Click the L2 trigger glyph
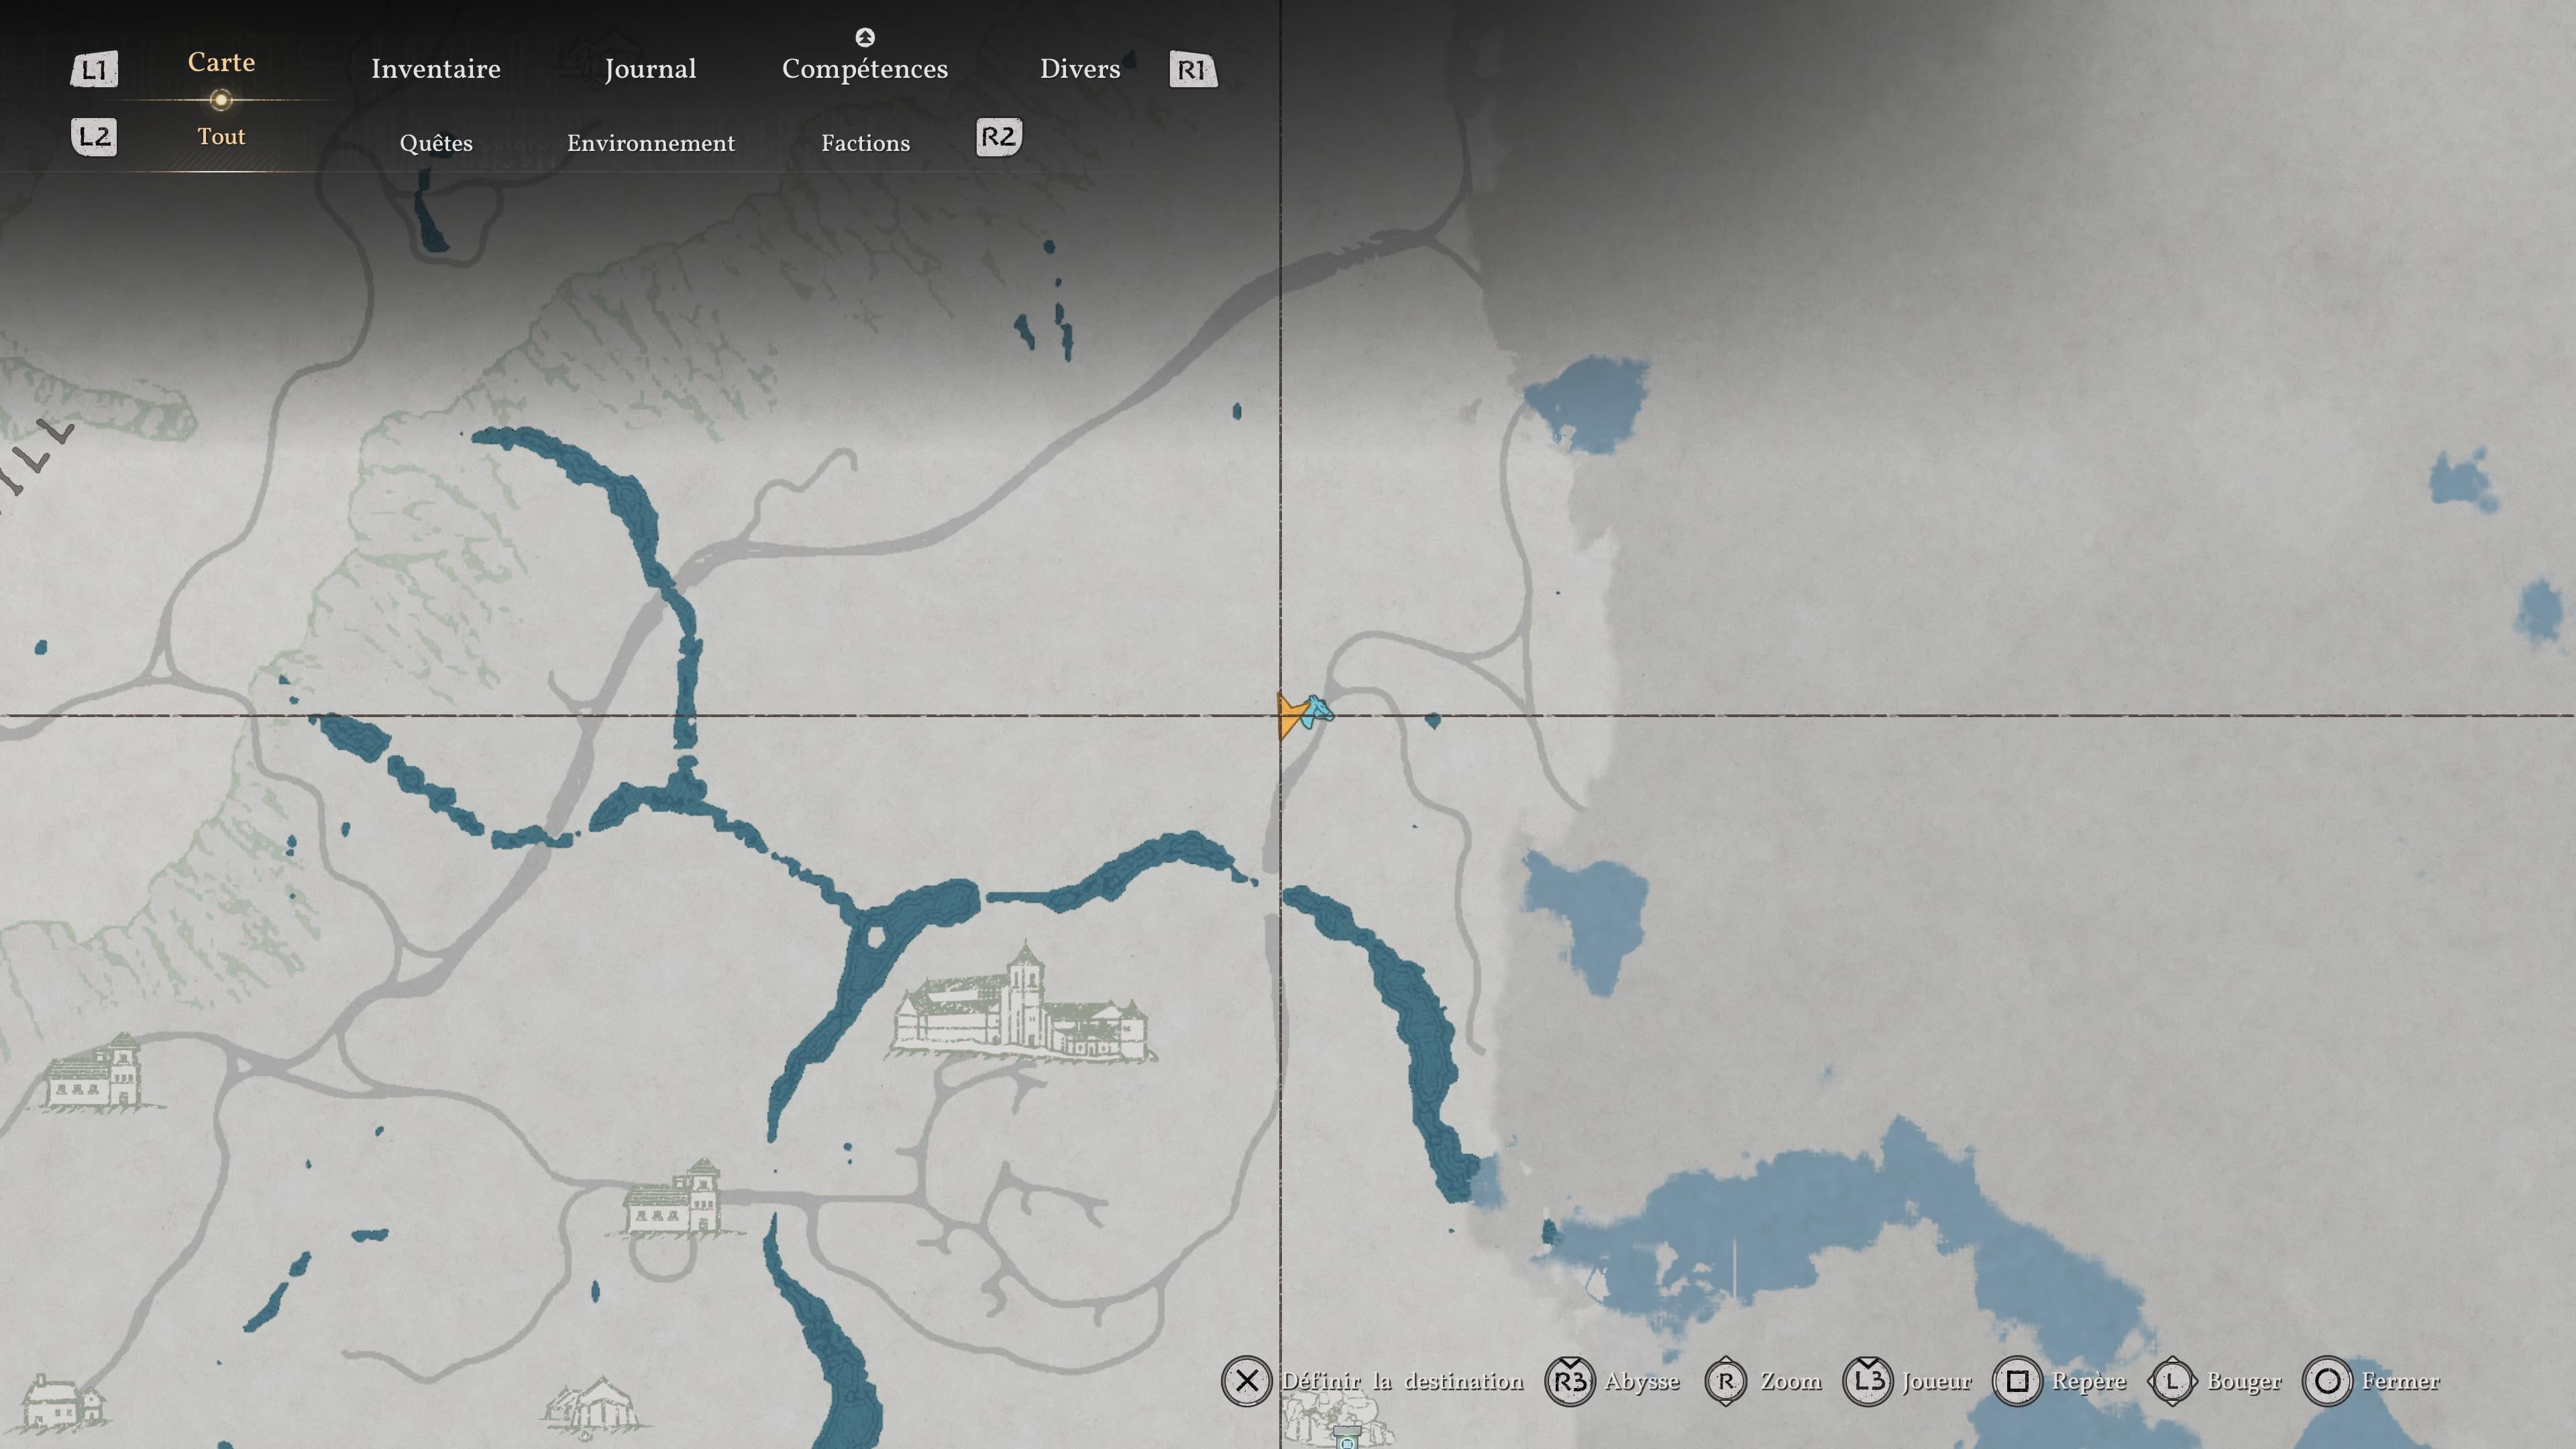 pos(94,137)
